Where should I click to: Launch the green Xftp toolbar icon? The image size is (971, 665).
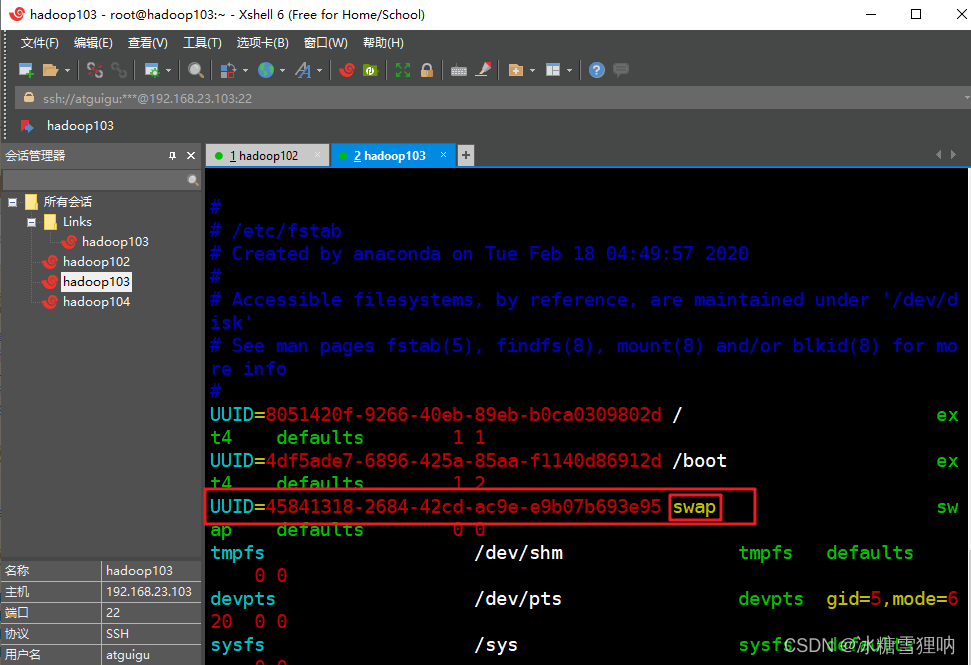tap(370, 70)
